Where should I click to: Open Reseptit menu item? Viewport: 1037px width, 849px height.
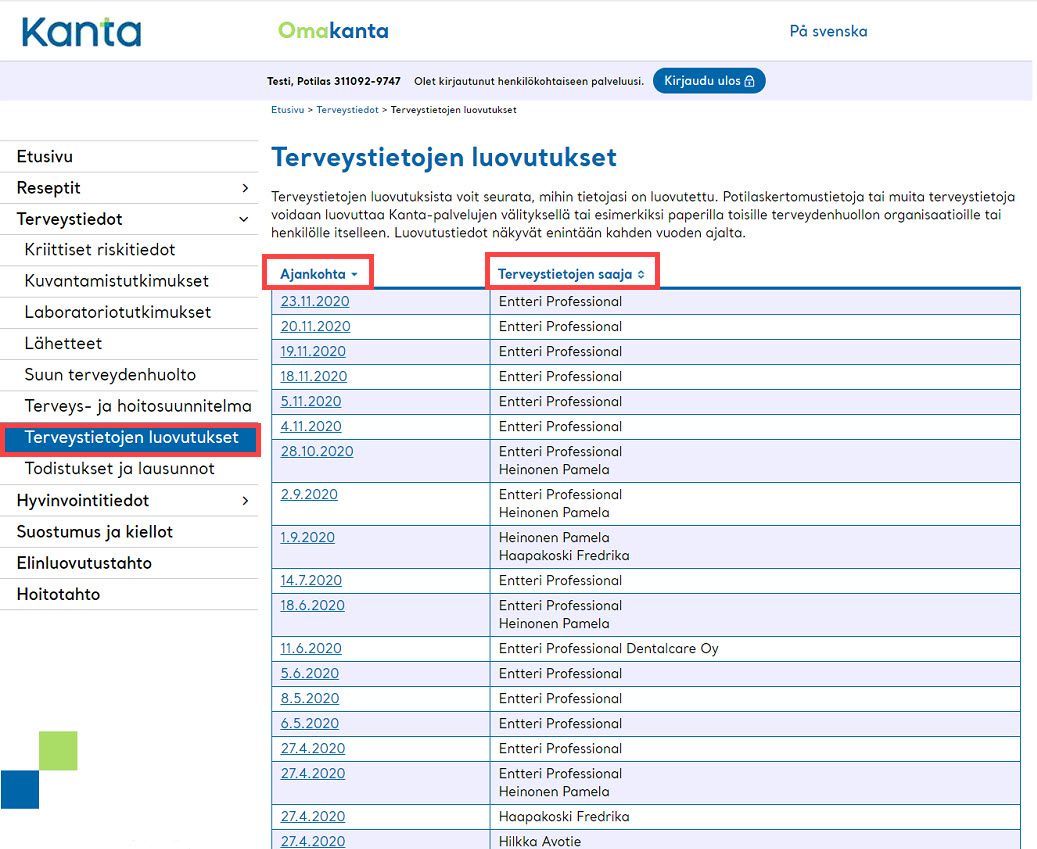pyautogui.click(x=48, y=188)
